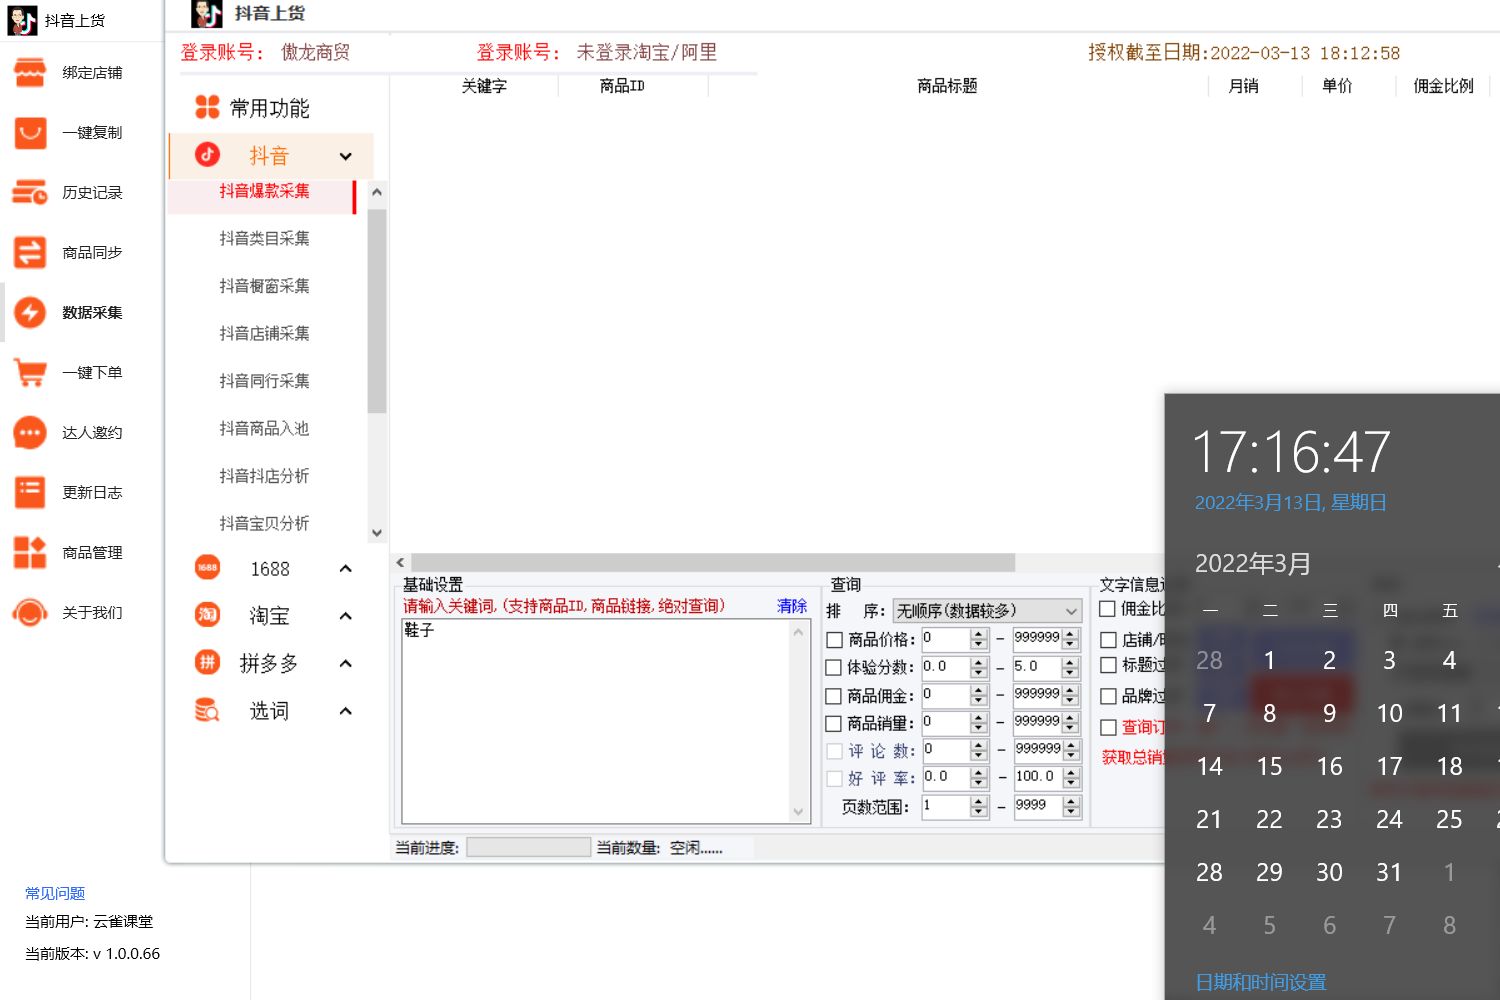This screenshot has width=1500, height=1000.
Task: Collapse the 抖音 section chevron
Action: pos(345,156)
